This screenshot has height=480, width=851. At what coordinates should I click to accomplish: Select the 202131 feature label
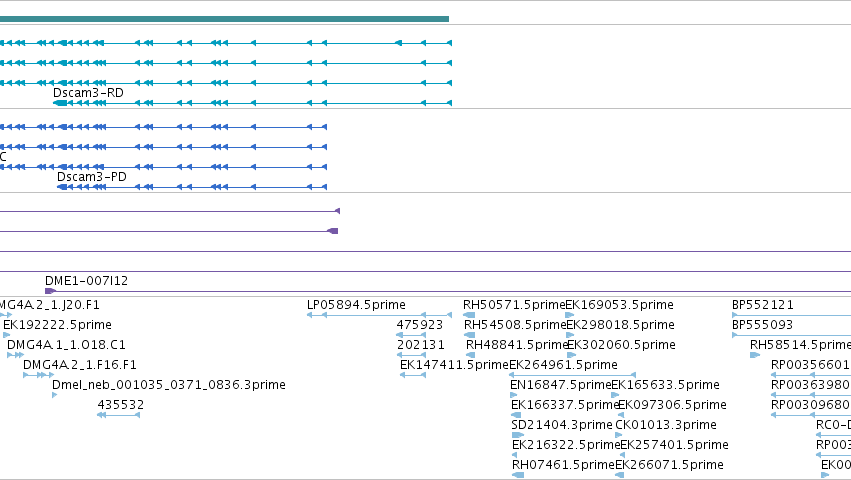[421, 345]
